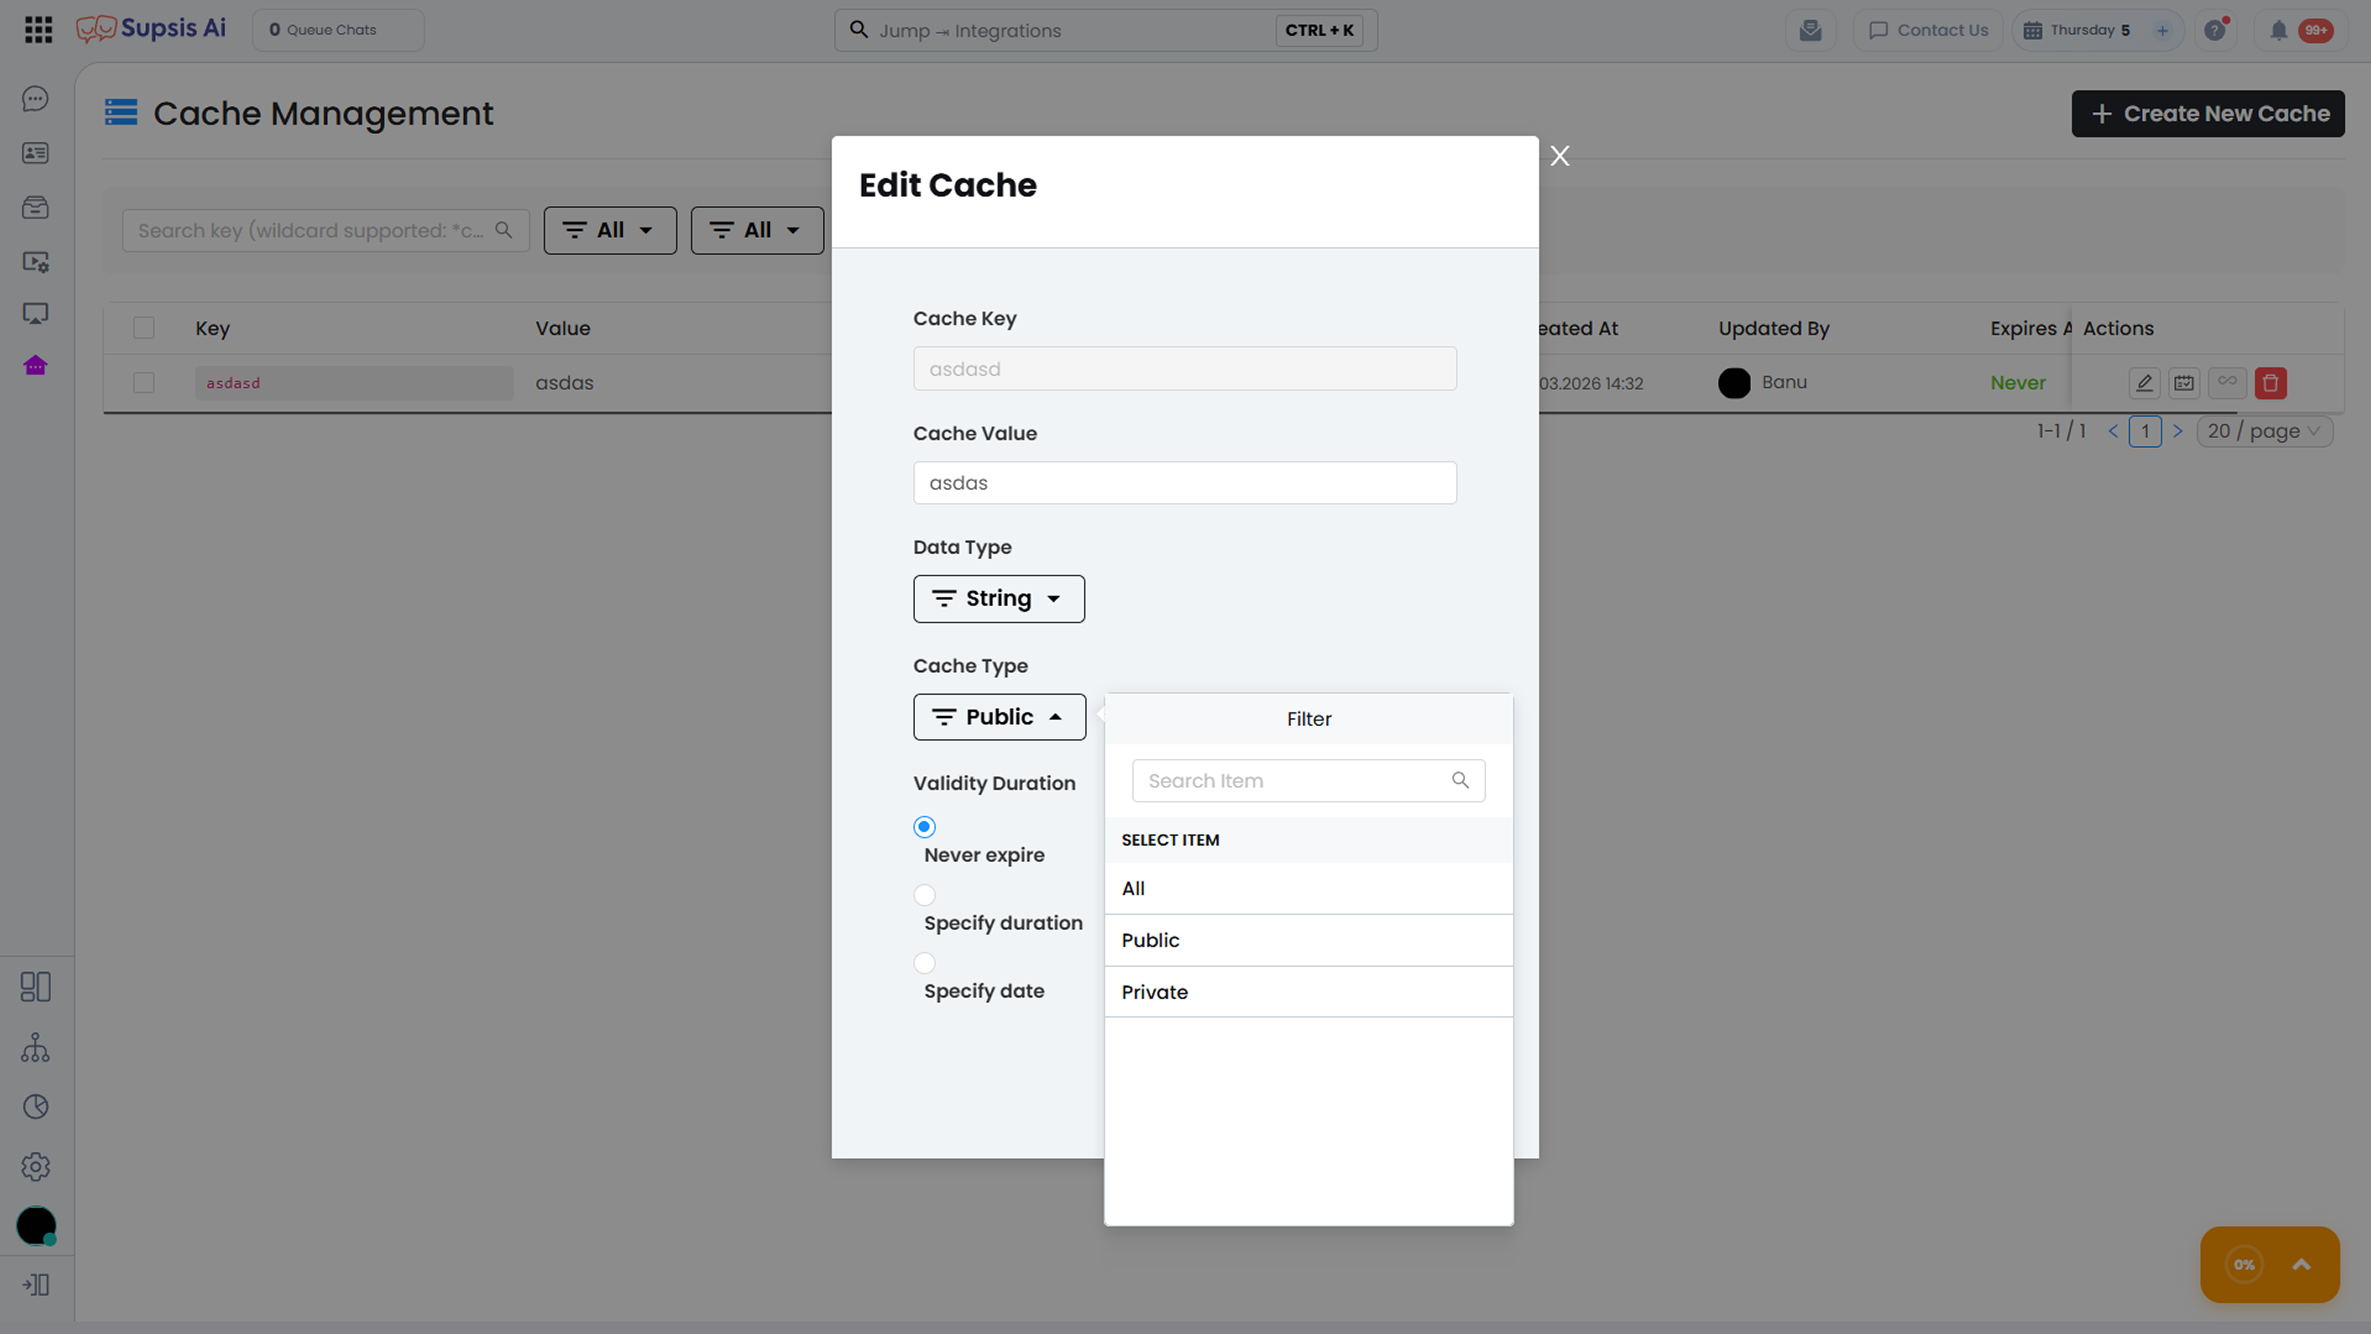Open the settings gear sidebar icon
2371x1334 pixels.
pyautogui.click(x=36, y=1166)
